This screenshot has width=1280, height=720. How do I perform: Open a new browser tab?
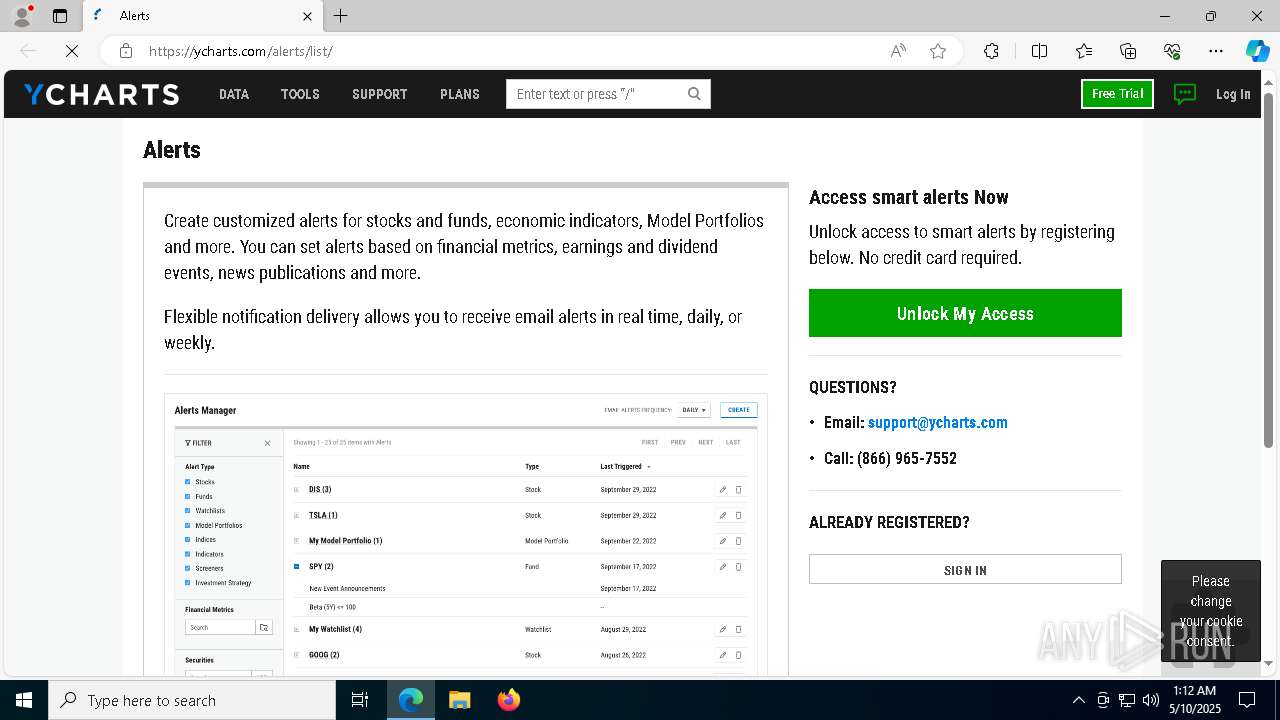pos(341,16)
